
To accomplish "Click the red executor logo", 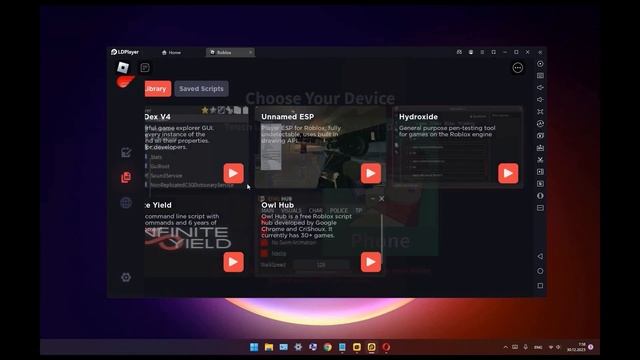I will click(125, 82).
